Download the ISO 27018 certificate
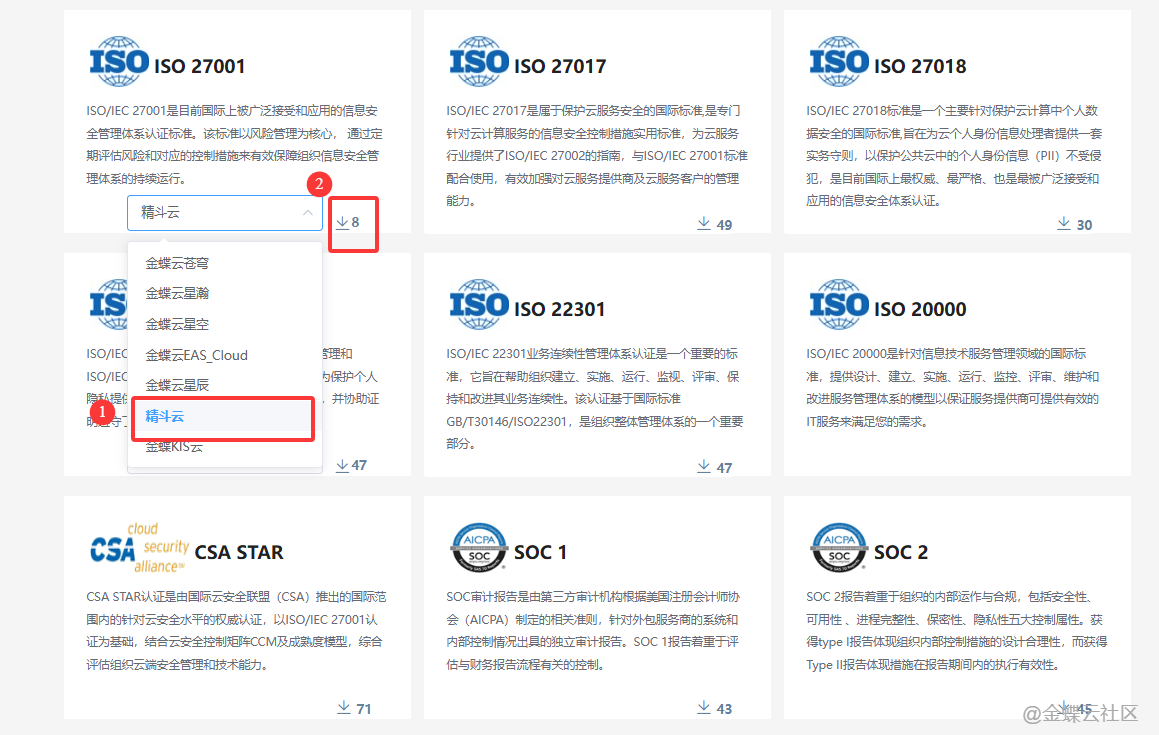The height and width of the screenshot is (735, 1159). point(1064,223)
